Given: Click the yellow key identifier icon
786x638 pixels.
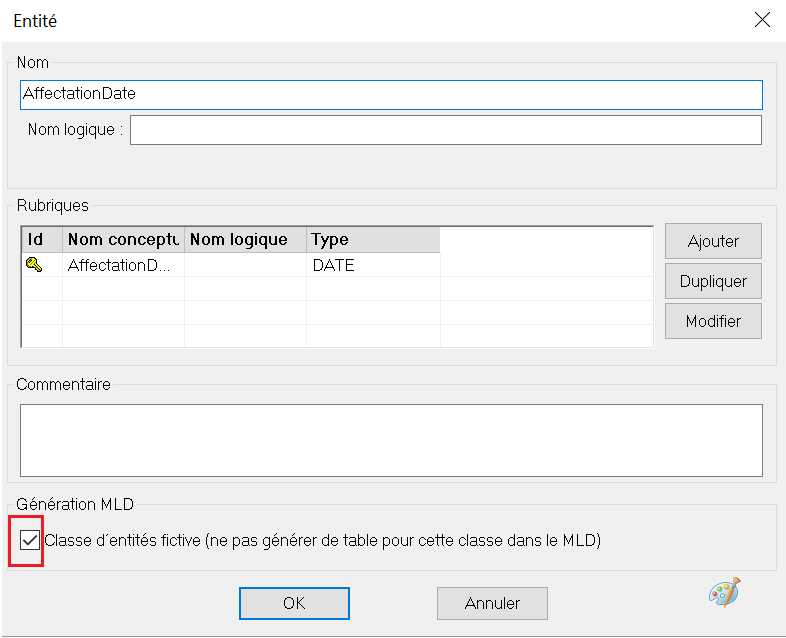Looking at the screenshot, I should click(x=34, y=264).
